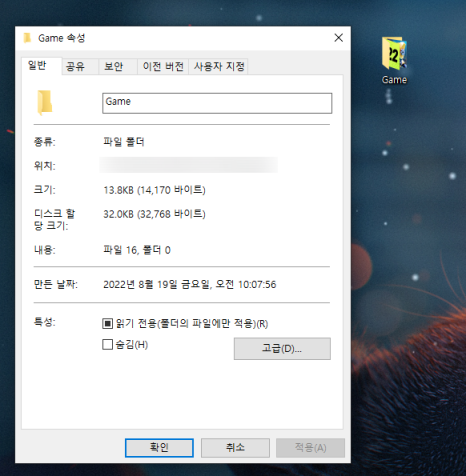Select the 일반 tab
The image size is (466, 476).
(37, 66)
